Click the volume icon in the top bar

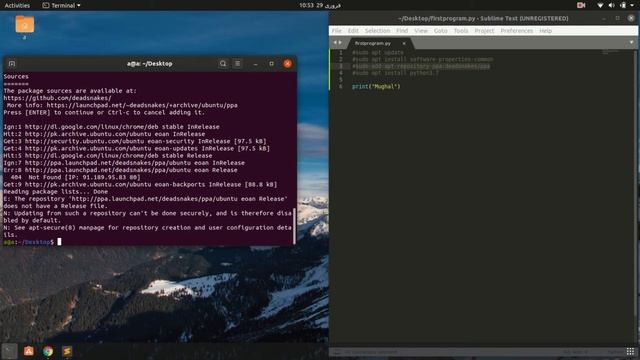pos(611,5)
